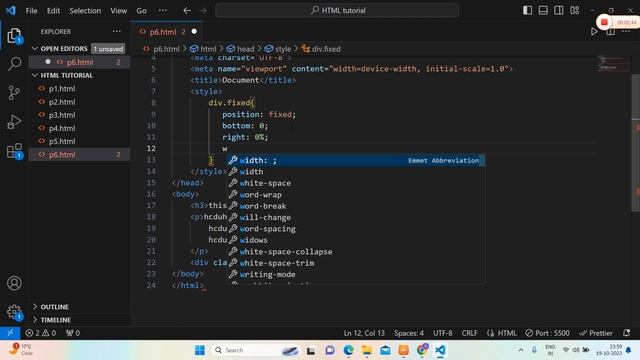Choose will-change suggestion
The image size is (640, 360).
pyautogui.click(x=356, y=218)
